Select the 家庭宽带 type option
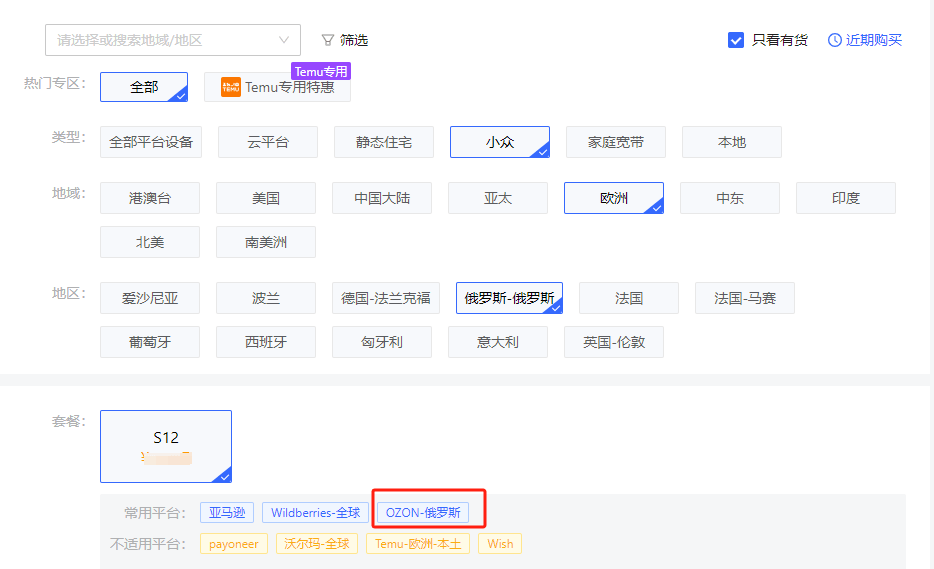Viewport: 934px width, 569px height. (x=616, y=142)
